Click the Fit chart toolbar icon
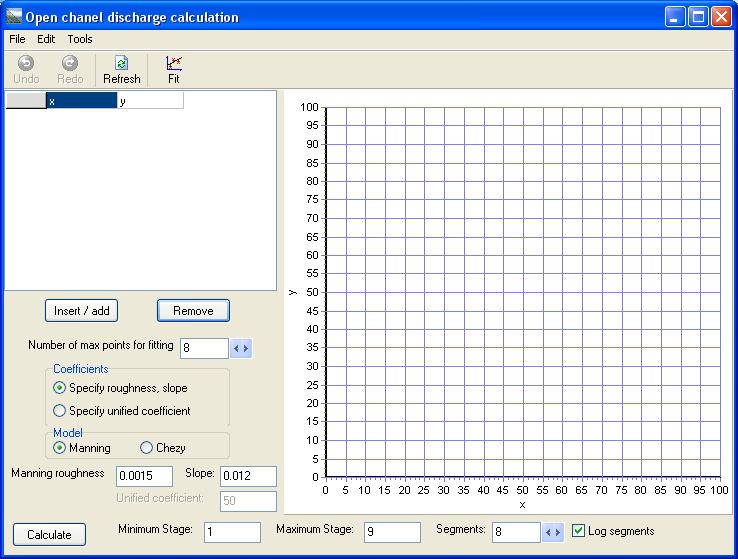 [174, 70]
